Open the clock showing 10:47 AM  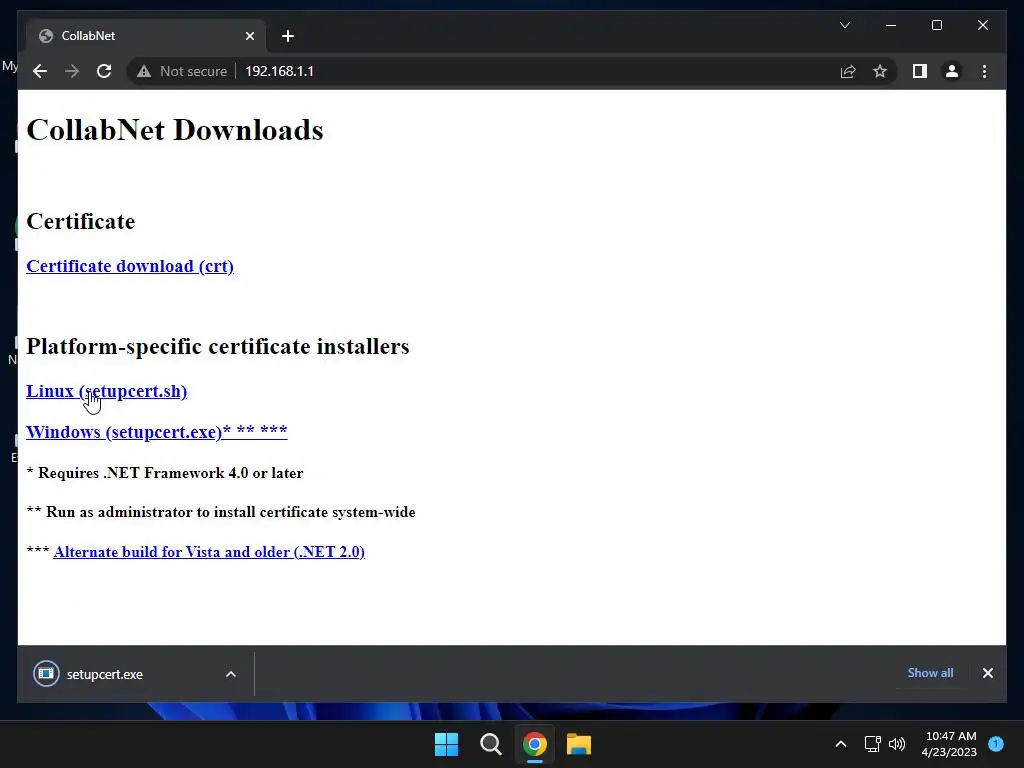tap(950, 744)
